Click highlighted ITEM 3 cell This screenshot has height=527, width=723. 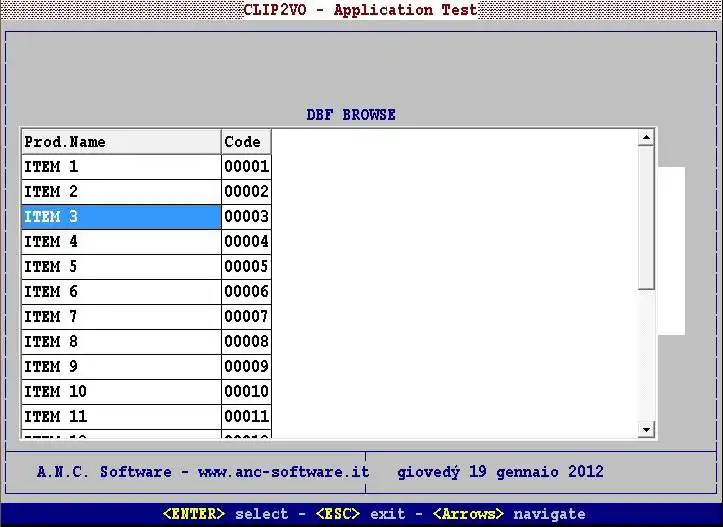121,217
